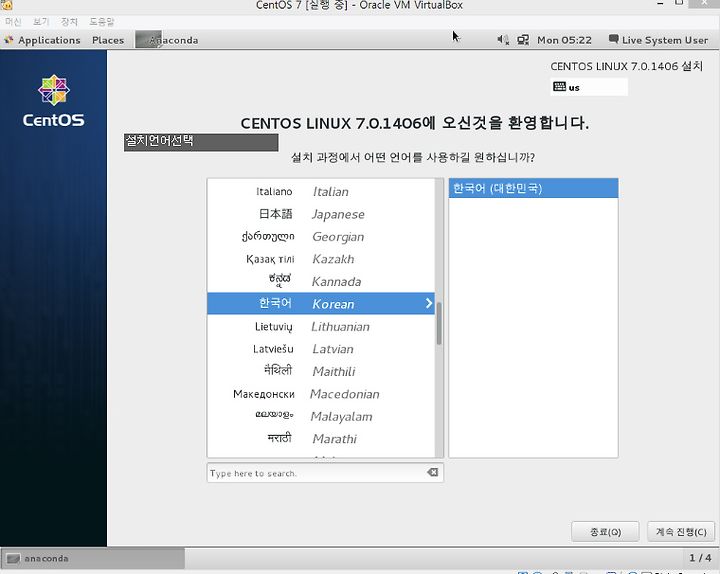Select Marathi language row
Screen dimensions: 720x574
[x=321, y=439]
